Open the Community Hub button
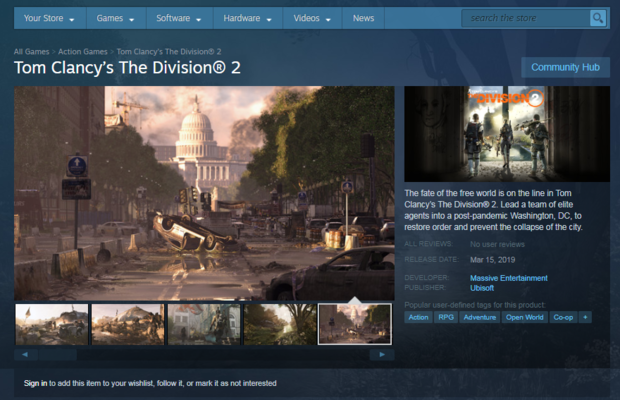The width and height of the screenshot is (620, 400). [x=565, y=68]
